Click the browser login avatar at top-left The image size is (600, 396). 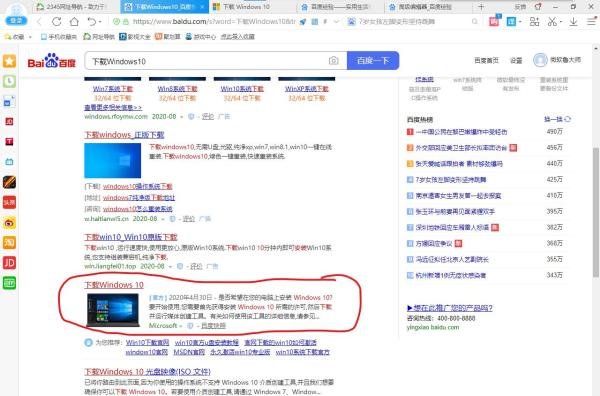[x=16, y=14]
